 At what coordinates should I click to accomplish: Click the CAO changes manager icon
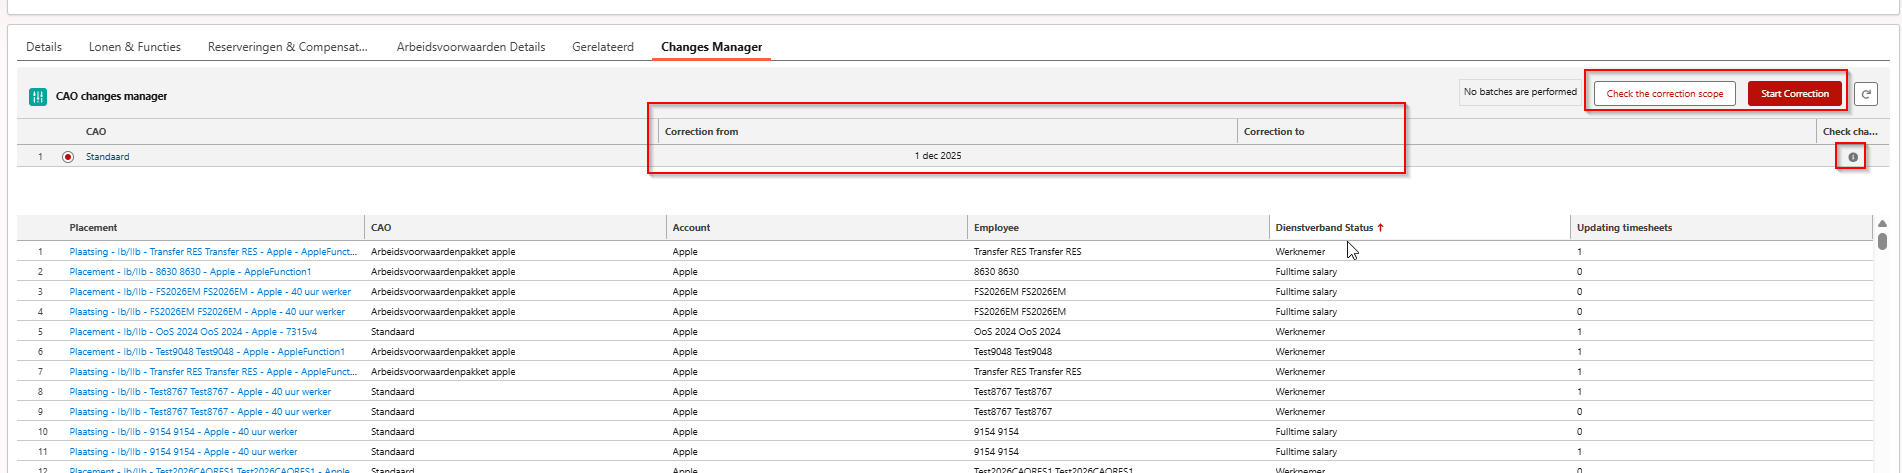tap(38, 96)
